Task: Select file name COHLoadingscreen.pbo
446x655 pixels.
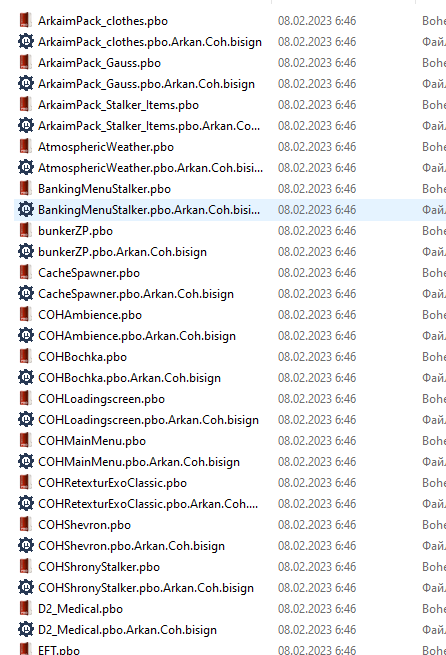Action: (x=101, y=399)
